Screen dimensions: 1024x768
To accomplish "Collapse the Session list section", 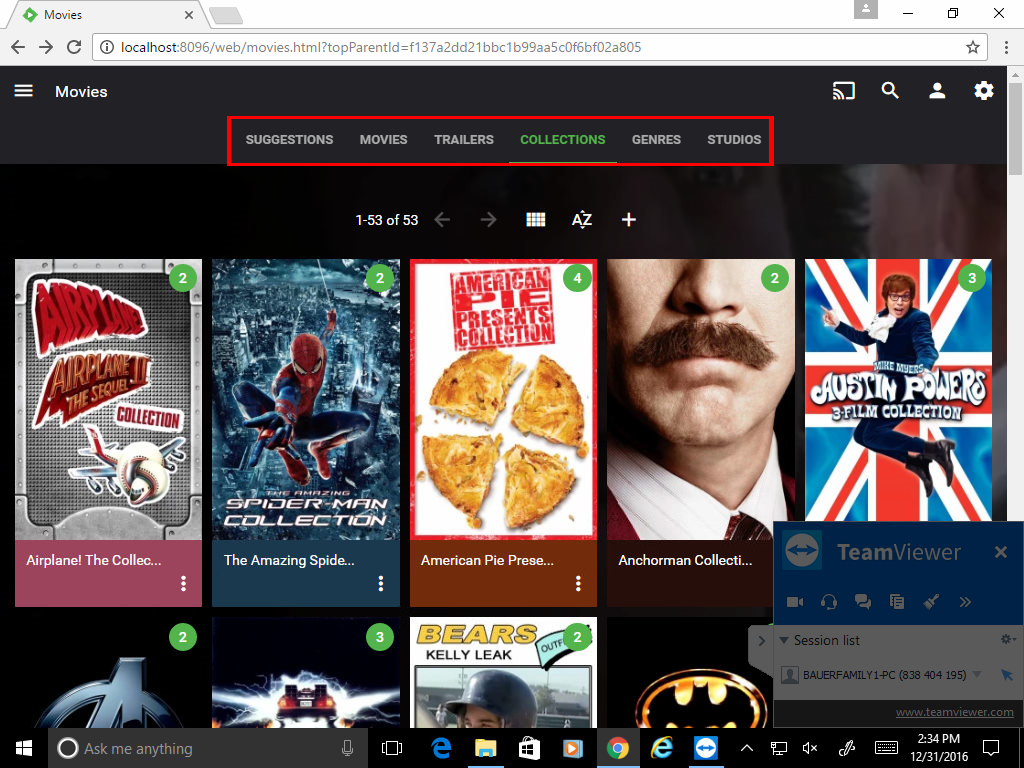I will (x=784, y=640).
